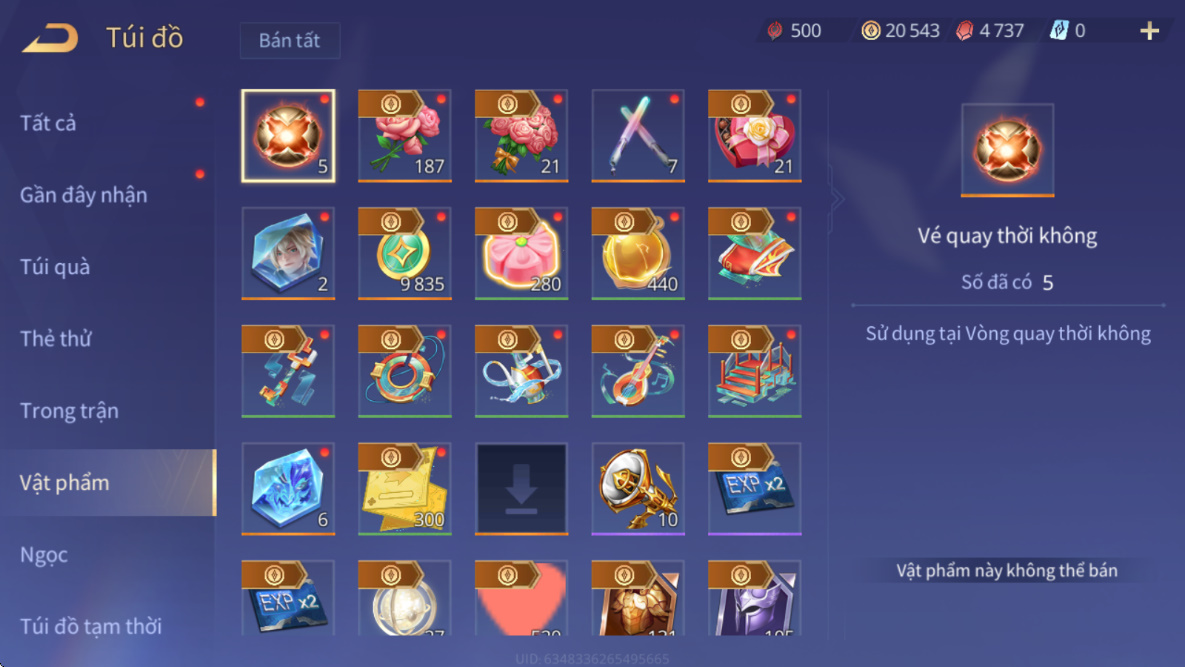Image resolution: width=1185 pixels, height=667 pixels.
Task: Open the Ngọc category tab
Action: click(44, 554)
